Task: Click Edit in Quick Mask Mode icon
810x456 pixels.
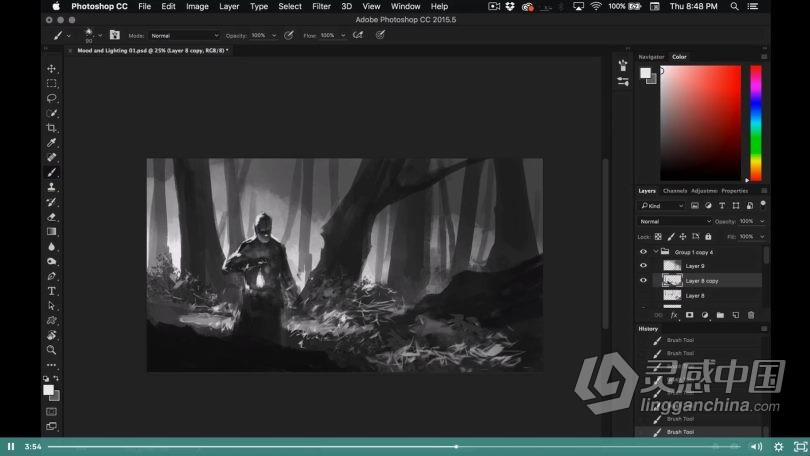Action: click(51, 412)
